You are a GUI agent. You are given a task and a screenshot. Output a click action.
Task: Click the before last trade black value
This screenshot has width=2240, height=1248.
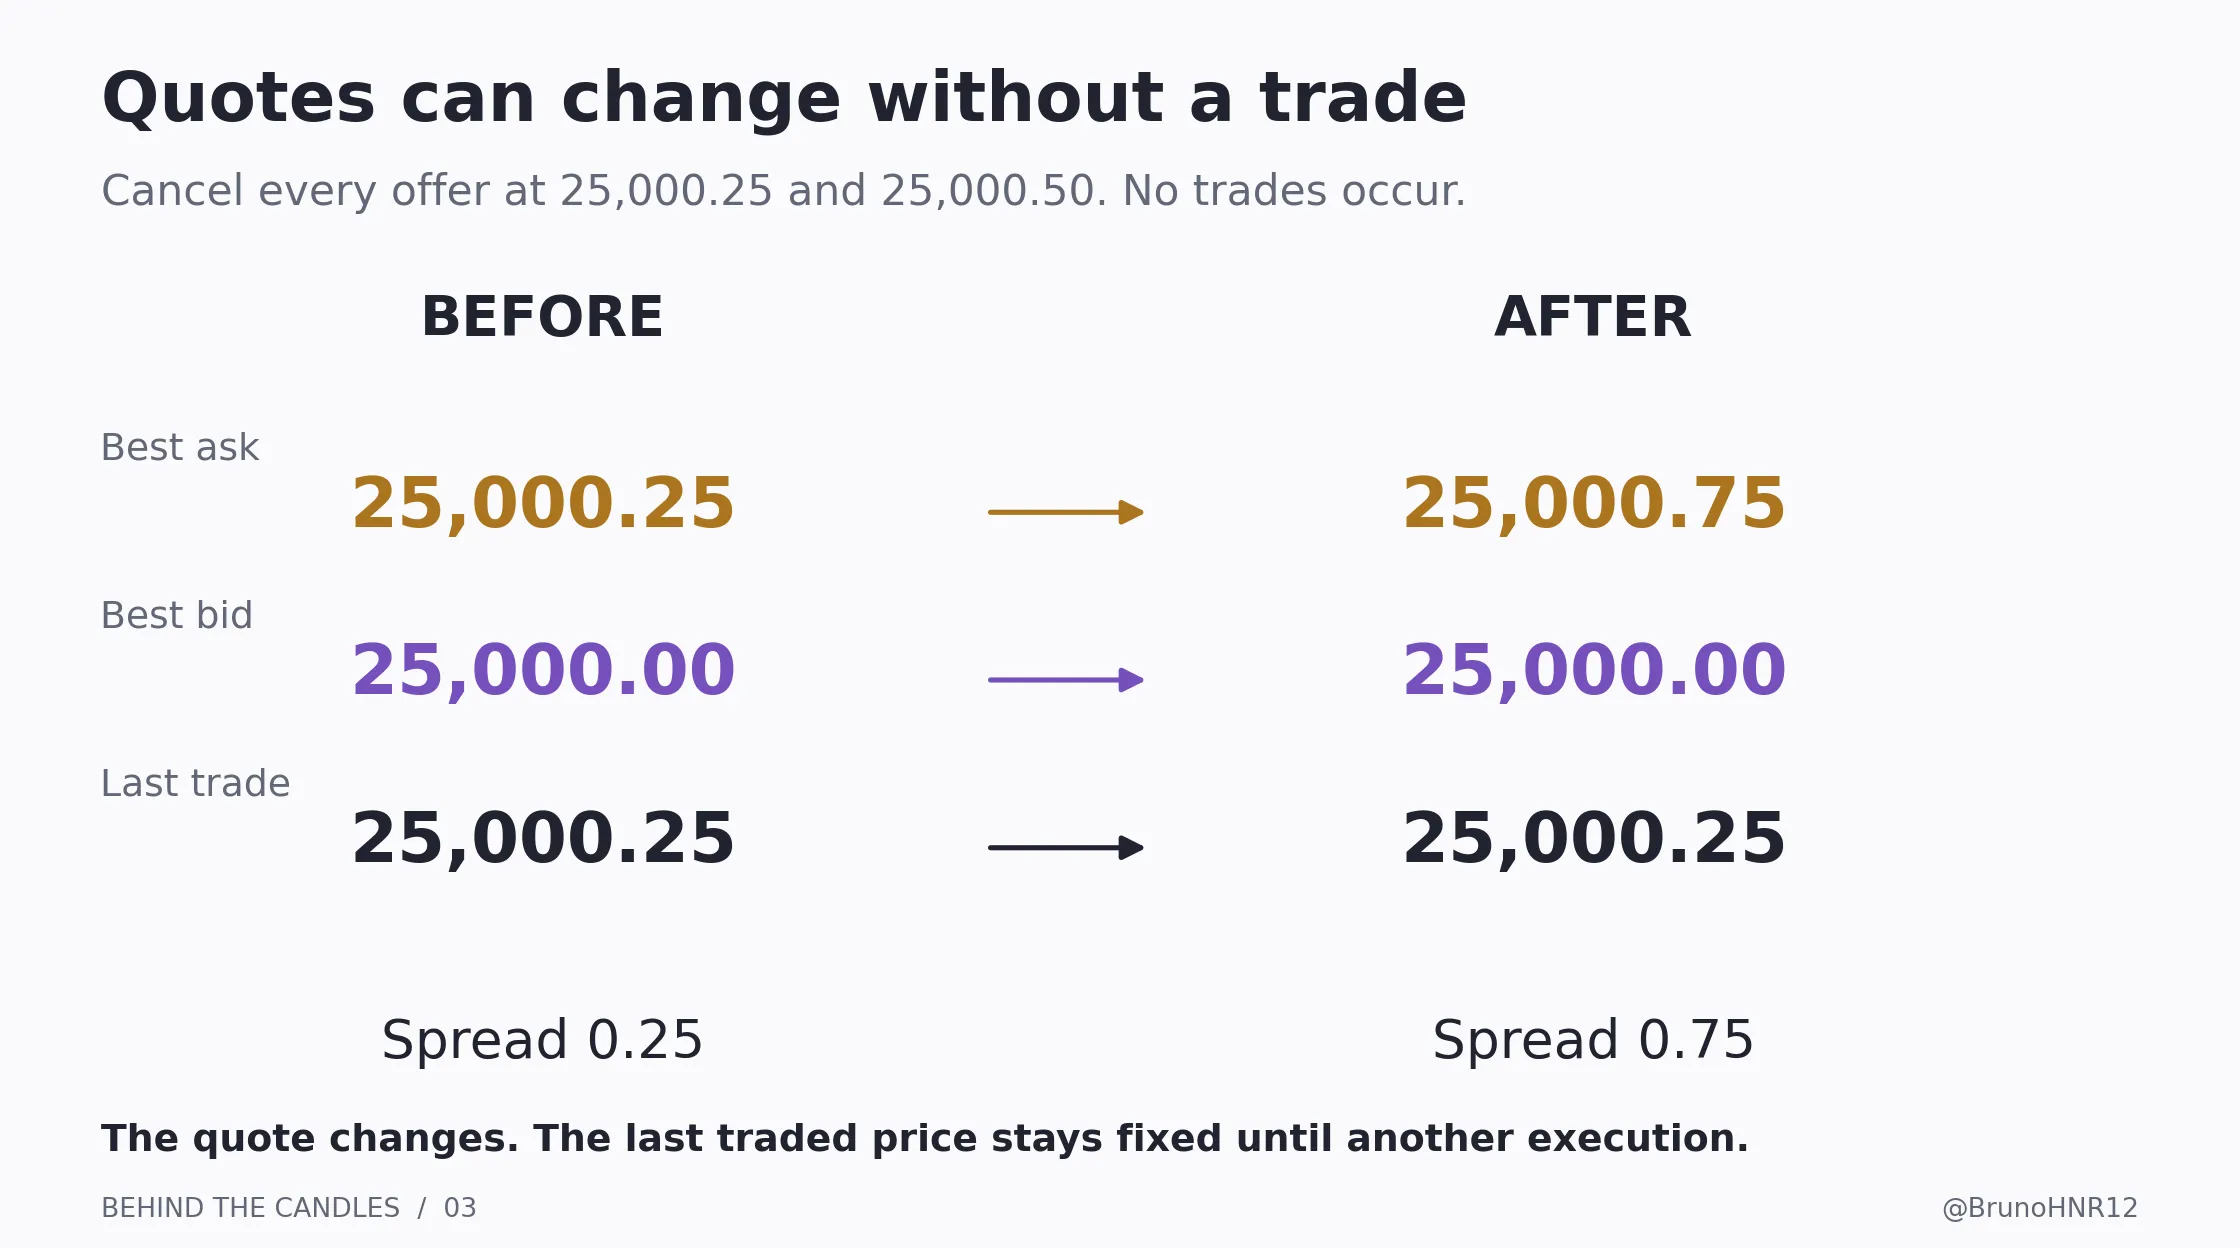(543, 839)
